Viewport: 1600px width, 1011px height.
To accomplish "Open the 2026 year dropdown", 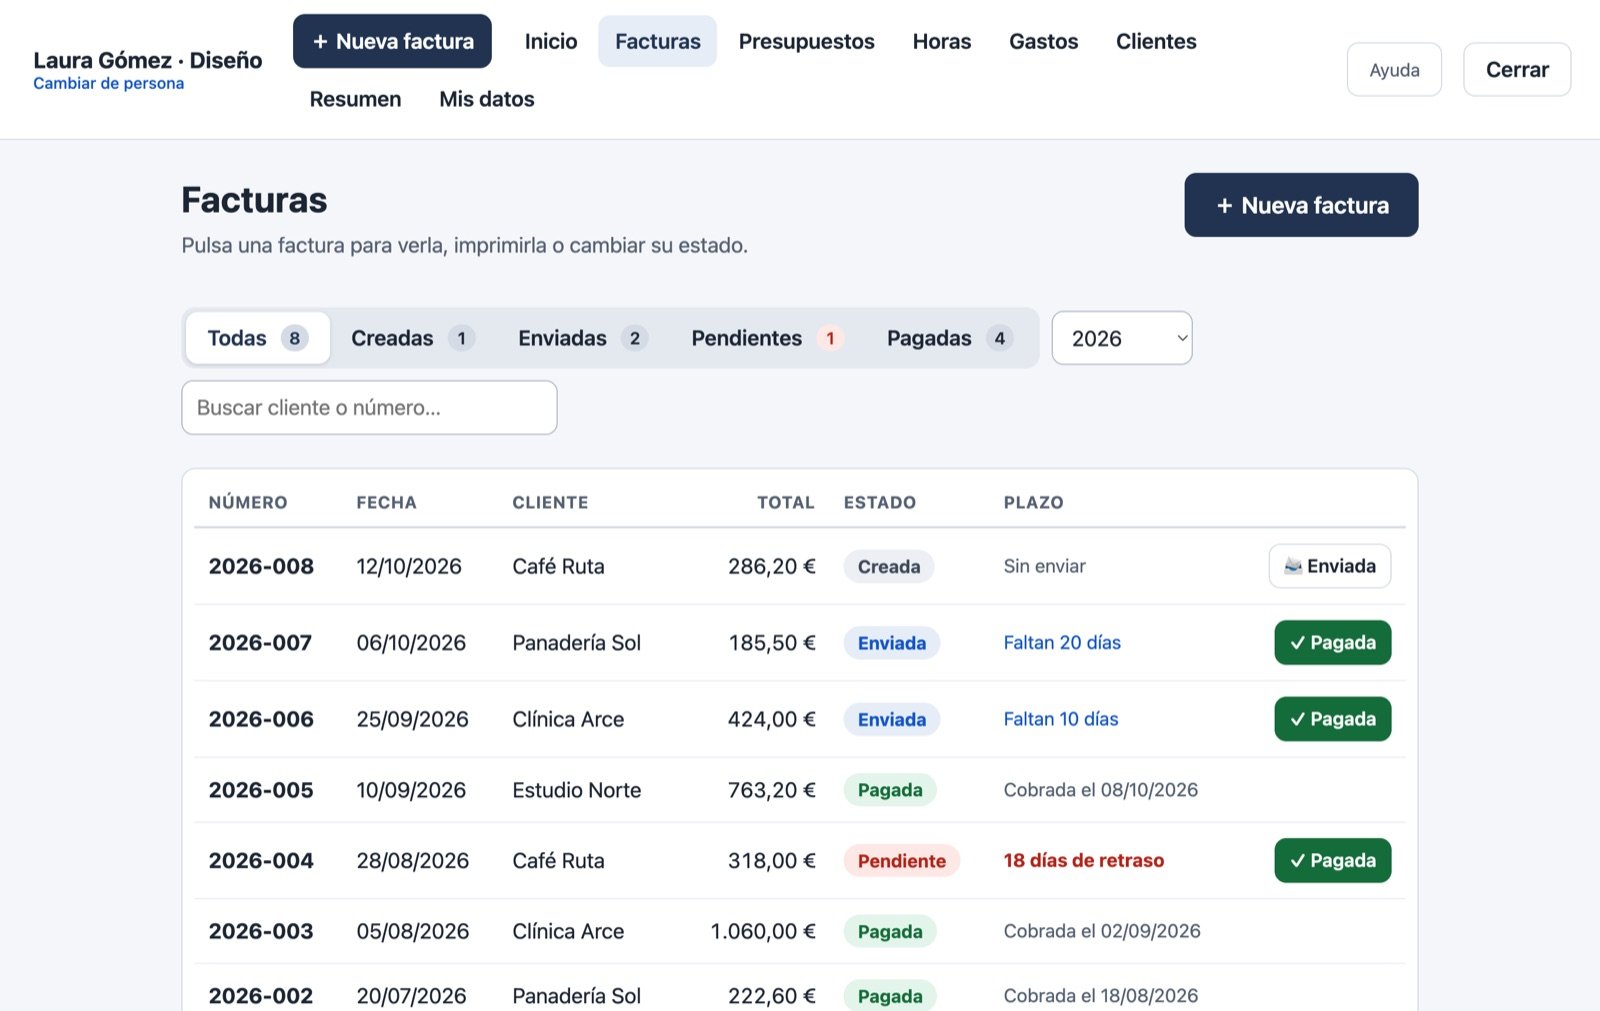I will pyautogui.click(x=1122, y=338).
